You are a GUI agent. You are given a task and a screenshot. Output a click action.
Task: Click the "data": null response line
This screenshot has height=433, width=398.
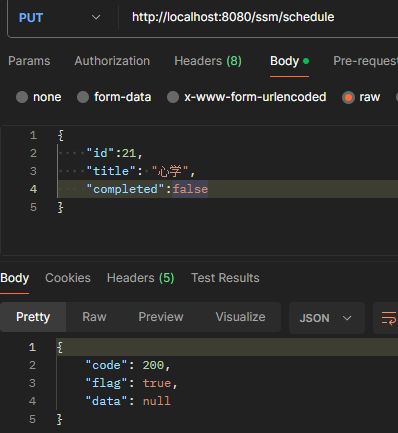tap(128, 401)
